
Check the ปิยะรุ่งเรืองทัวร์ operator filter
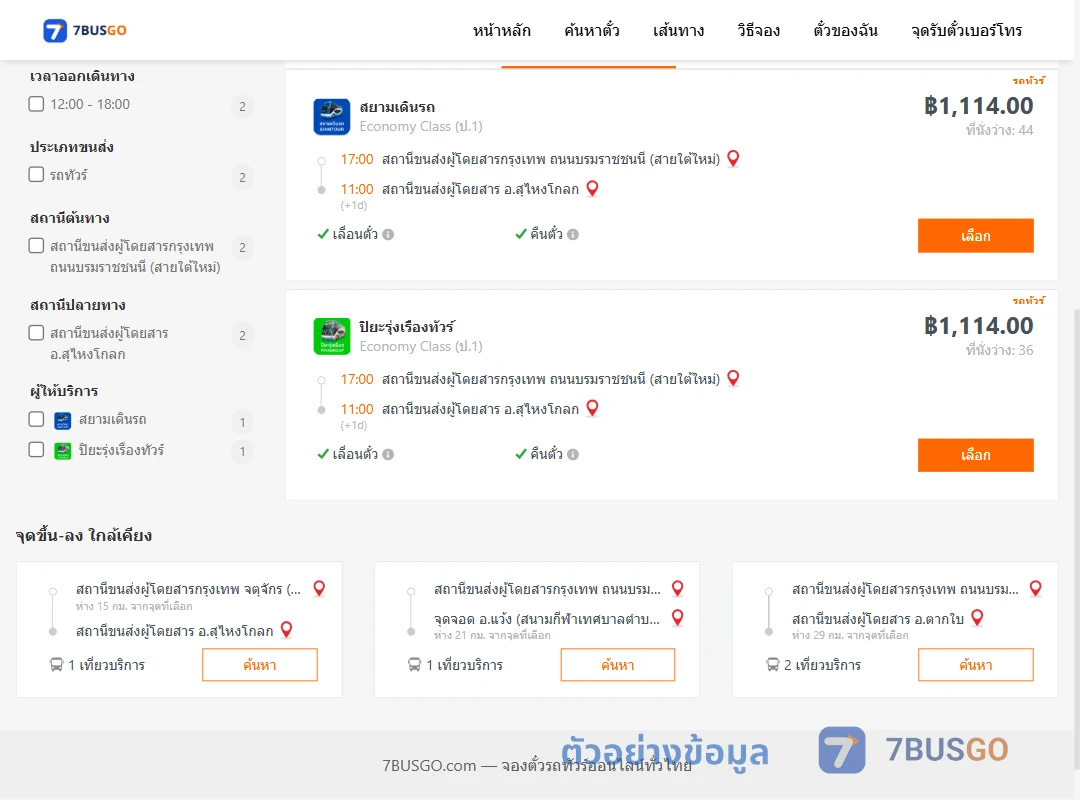(x=37, y=450)
